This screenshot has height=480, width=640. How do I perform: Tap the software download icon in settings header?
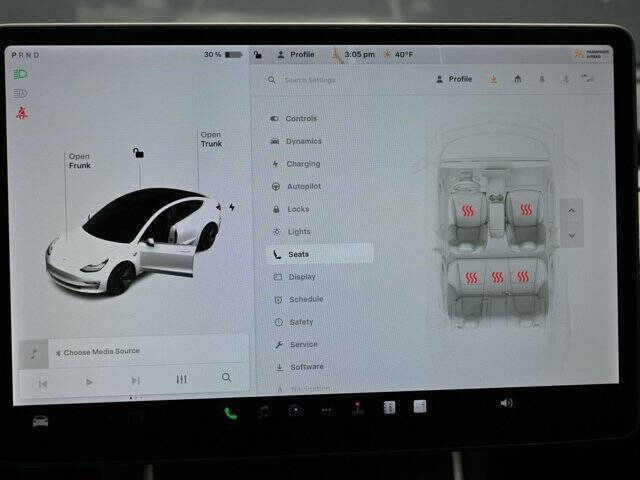[493, 79]
